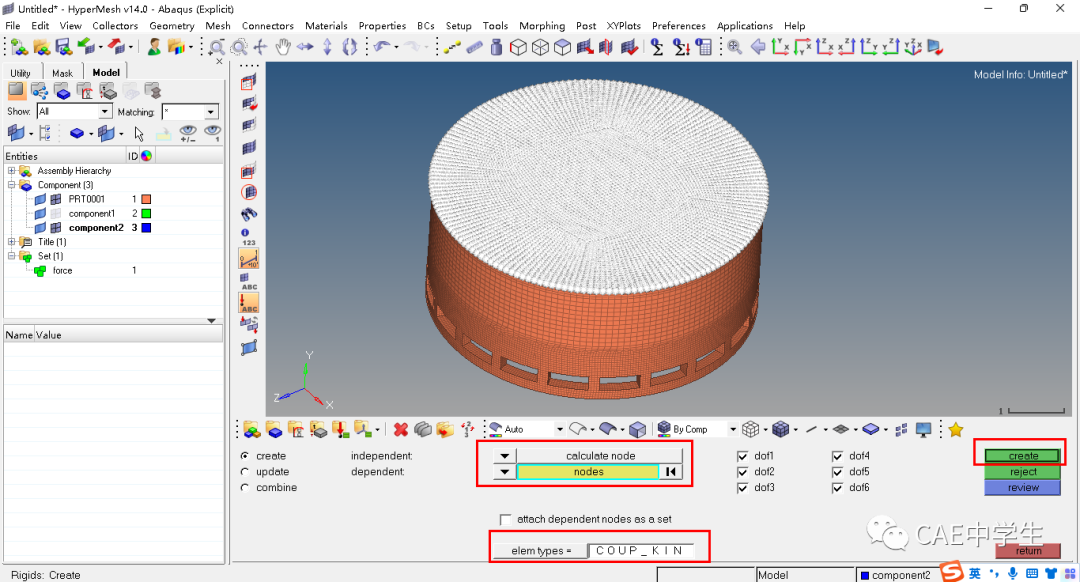Click the blue color swatch for component2
The height and width of the screenshot is (582, 1080).
(x=146, y=228)
